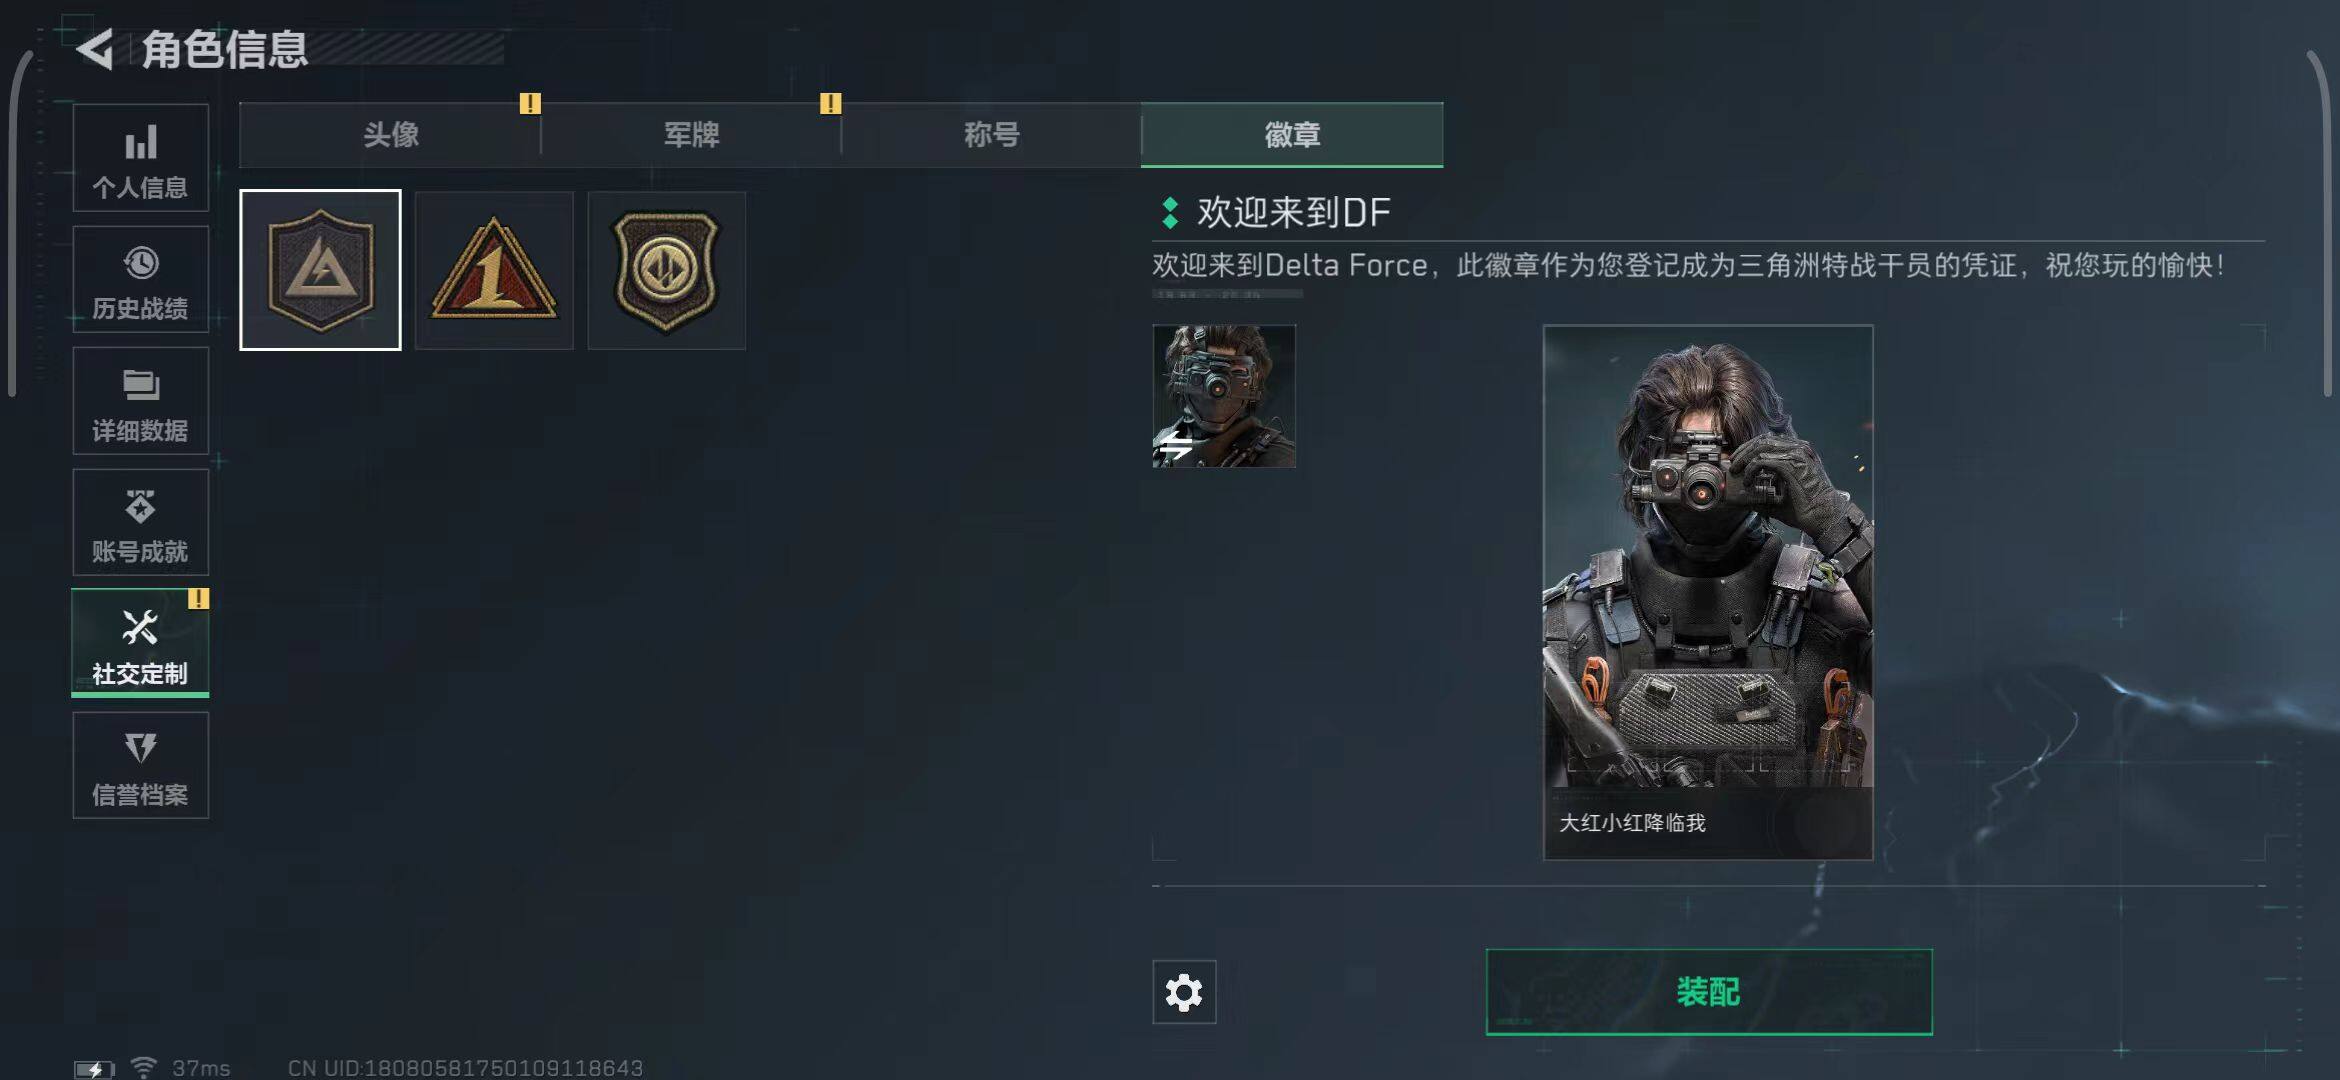Image resolution: width=2340 pixels, height=1080 pixels.
Task: Open the gear settings icon
Action: (1184, 992)
